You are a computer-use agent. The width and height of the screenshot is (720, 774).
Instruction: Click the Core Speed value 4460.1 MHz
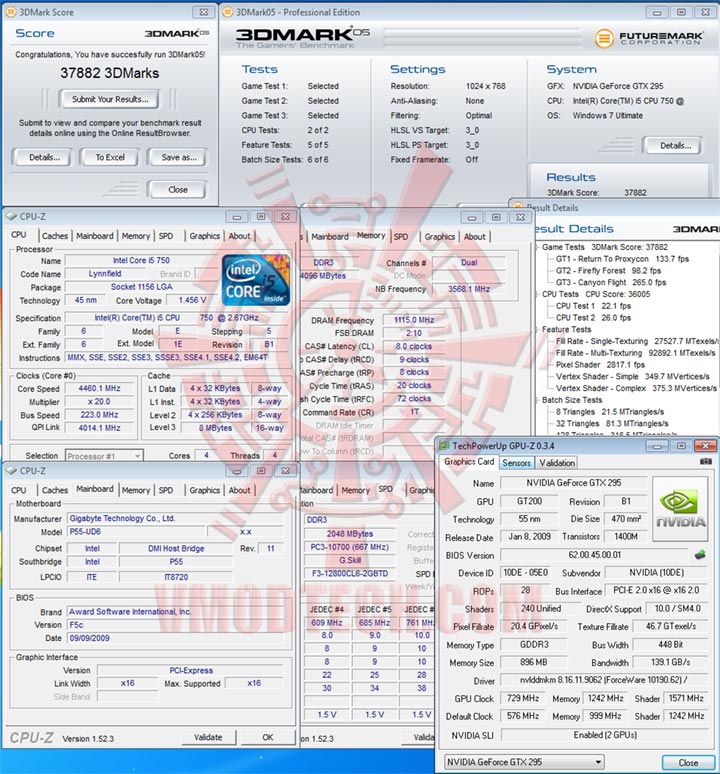99,388
